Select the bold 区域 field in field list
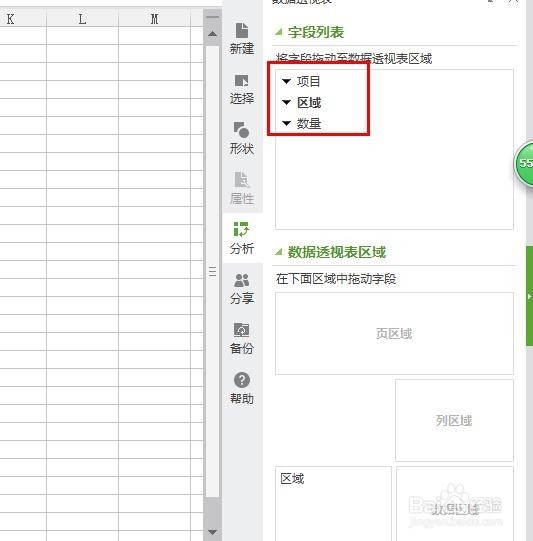This screenshot has width=533, height=541. [x=309, y=102]
